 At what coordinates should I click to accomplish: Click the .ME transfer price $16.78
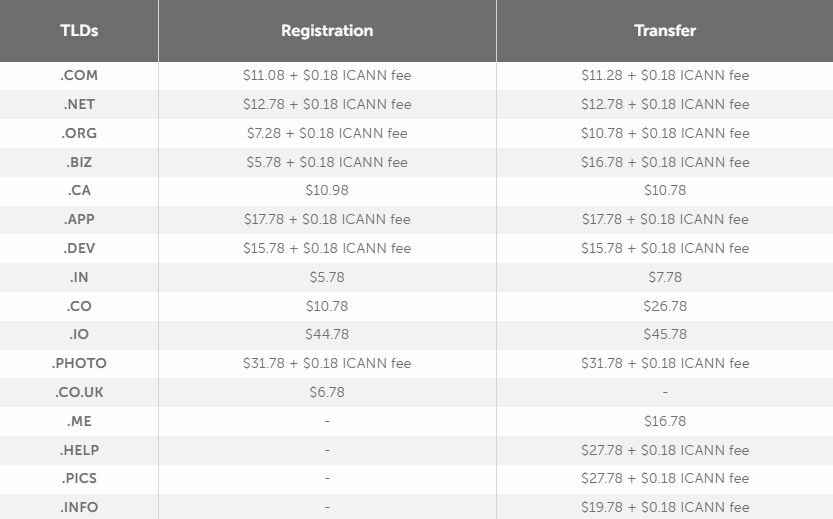(x=665, y=421)
